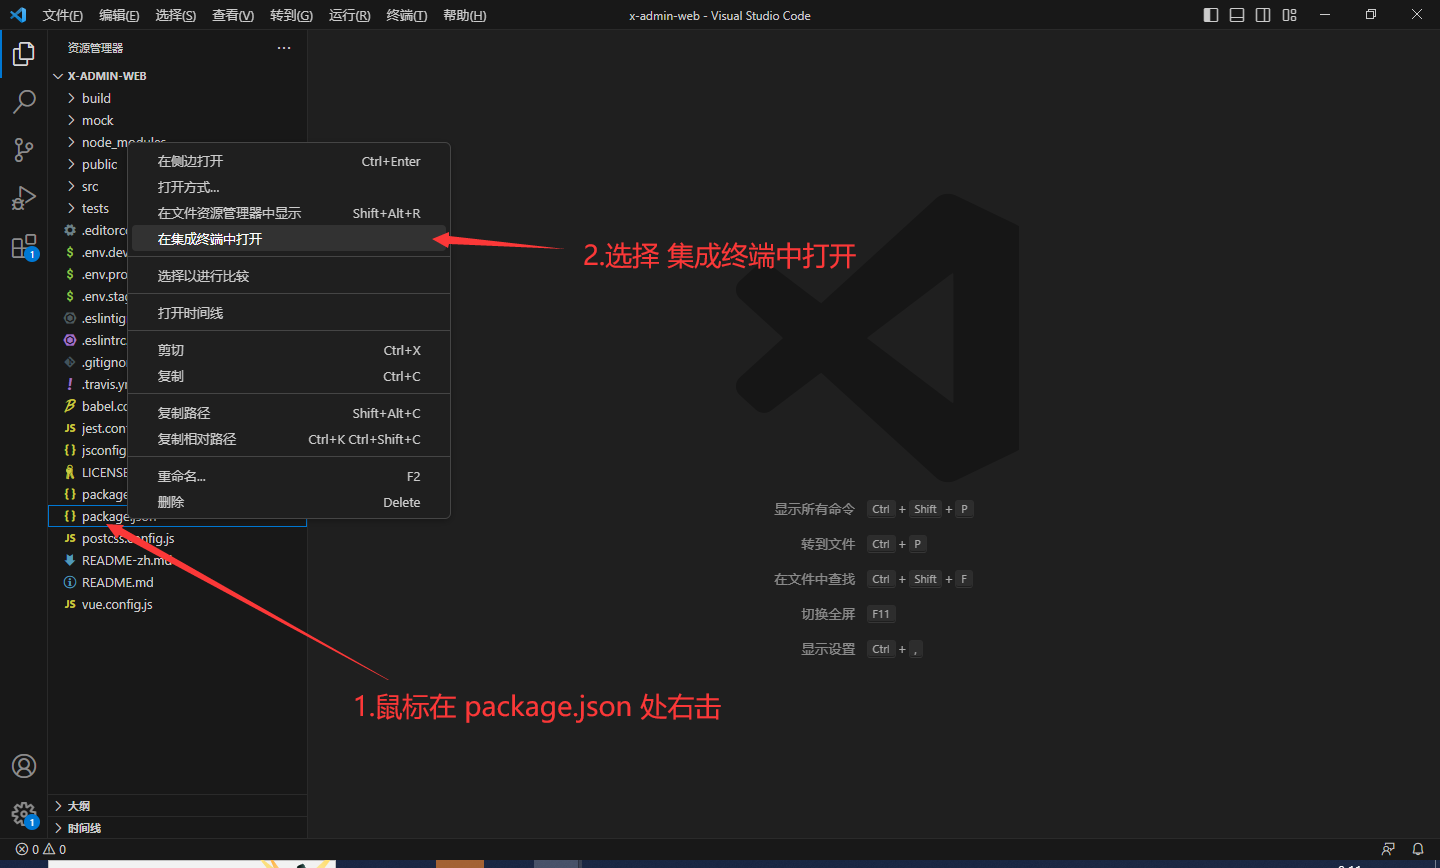
Task: Select the jest.config file
Action: [x=88, y=428]
